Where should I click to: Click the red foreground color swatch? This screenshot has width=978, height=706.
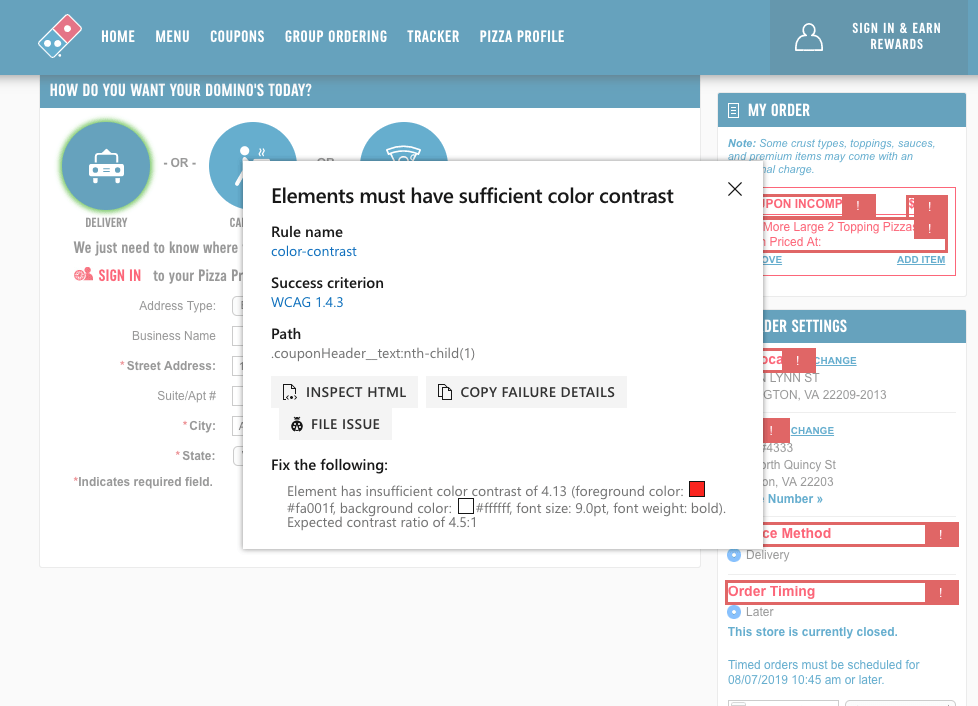[697, 489]
